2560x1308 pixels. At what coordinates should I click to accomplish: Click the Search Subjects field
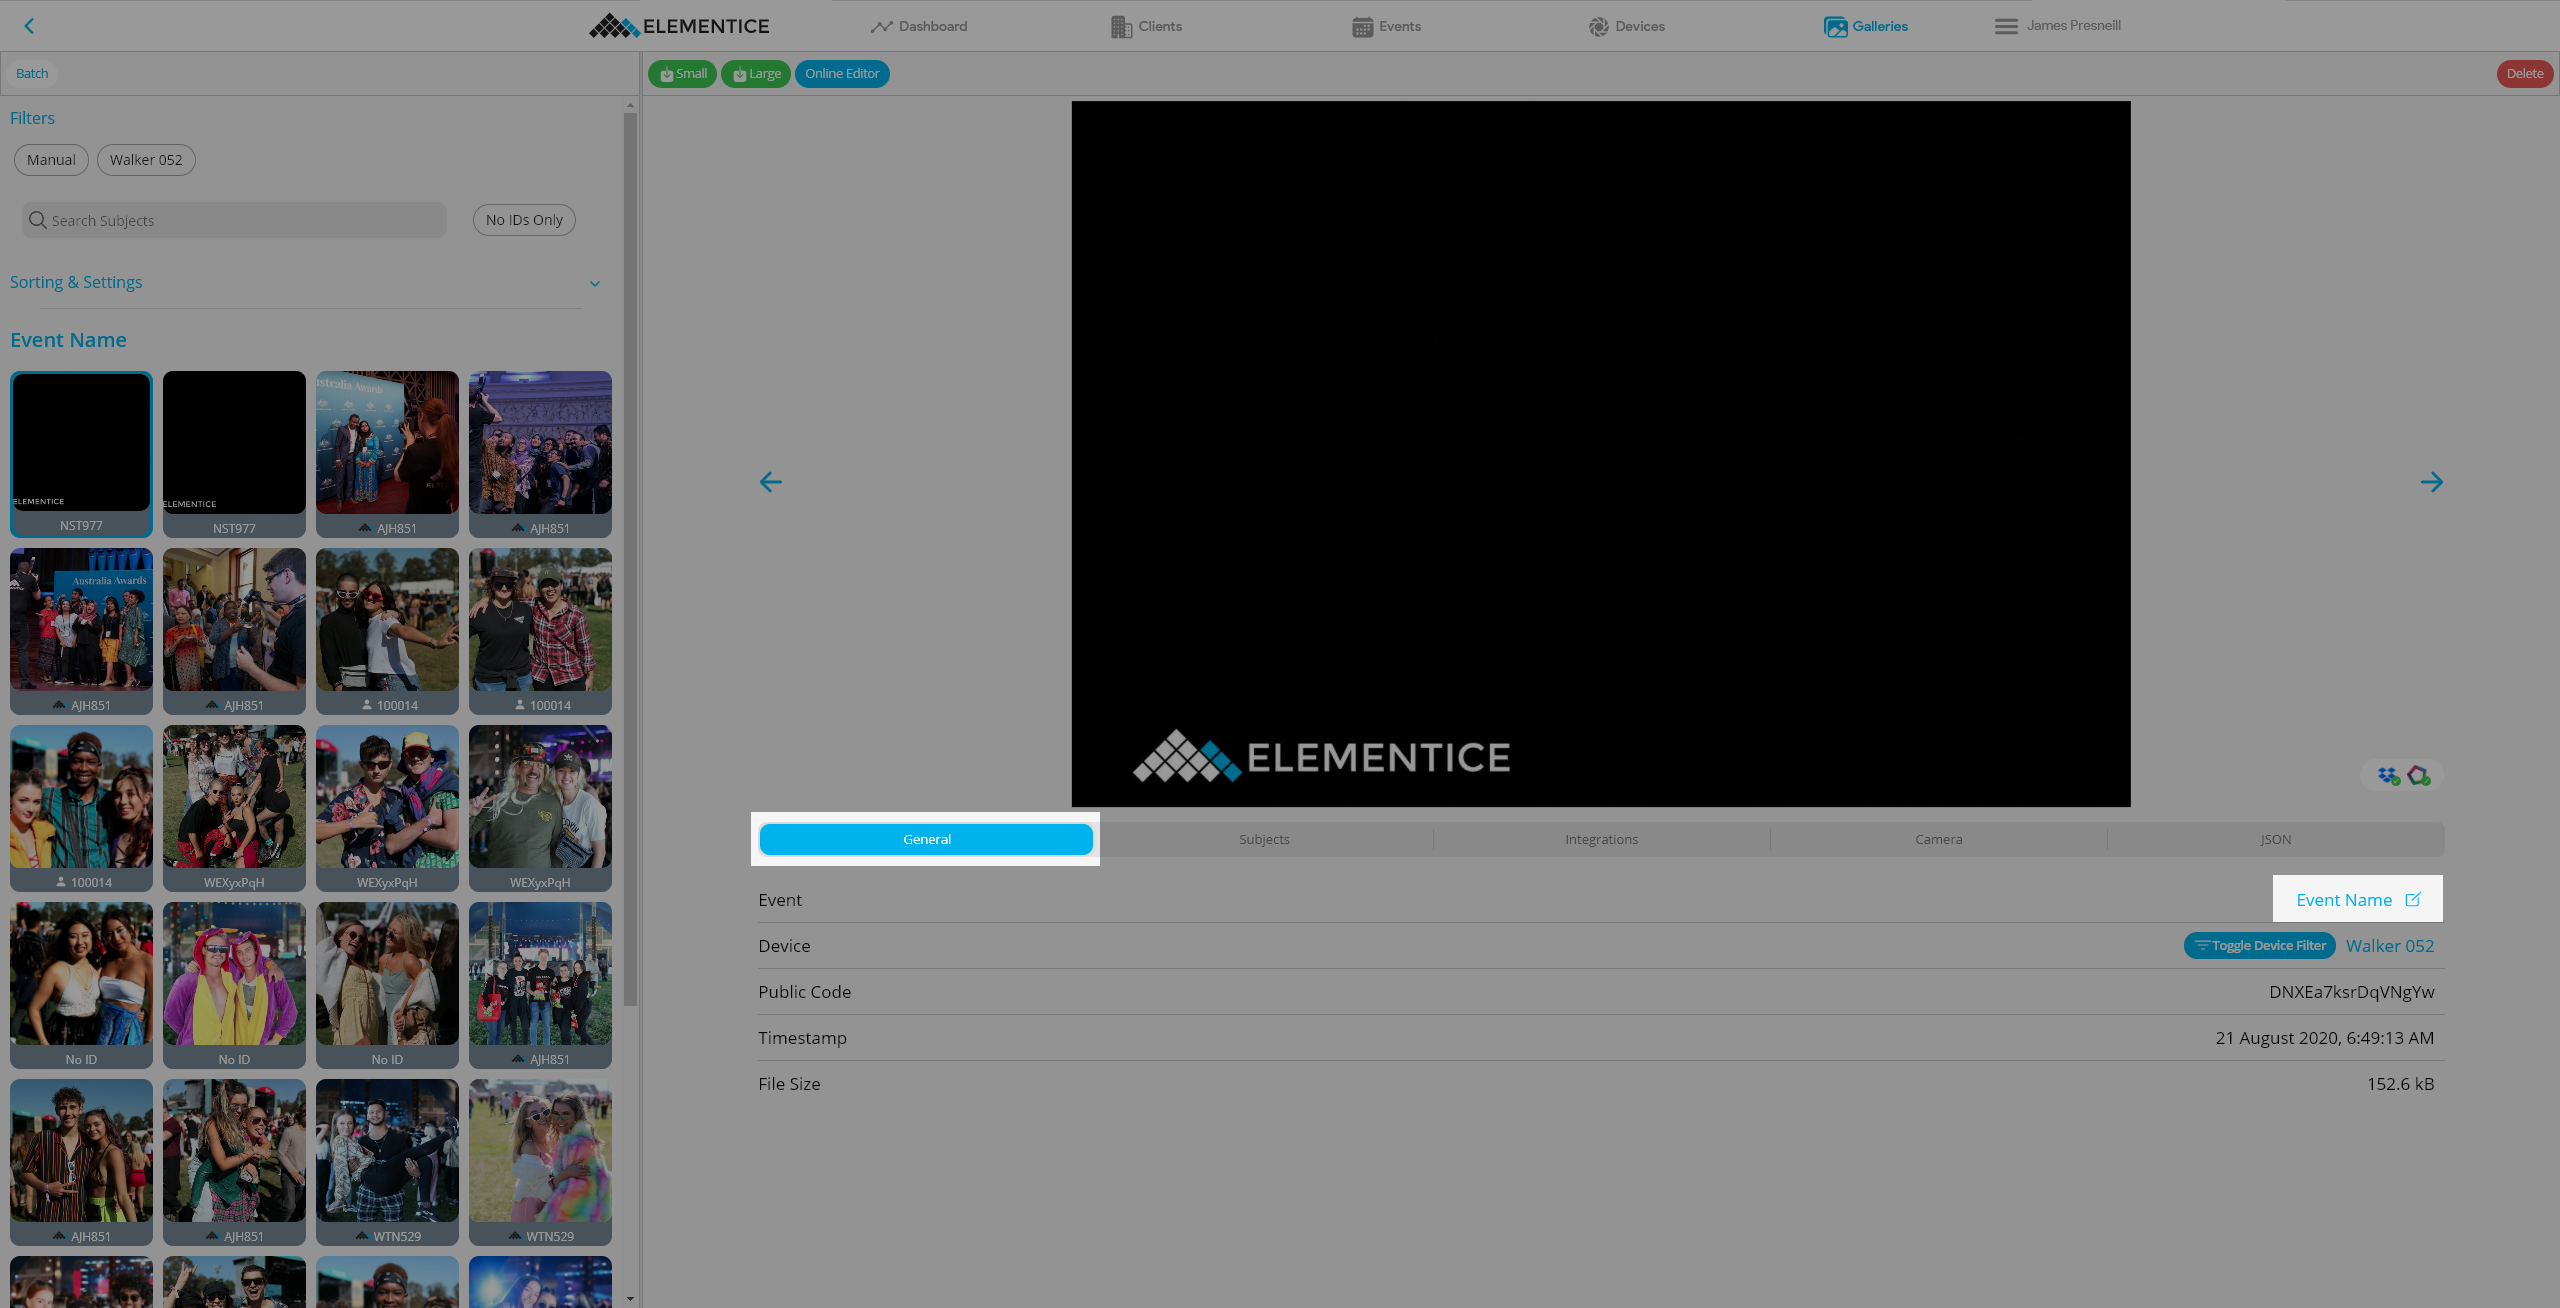[234, 220]
